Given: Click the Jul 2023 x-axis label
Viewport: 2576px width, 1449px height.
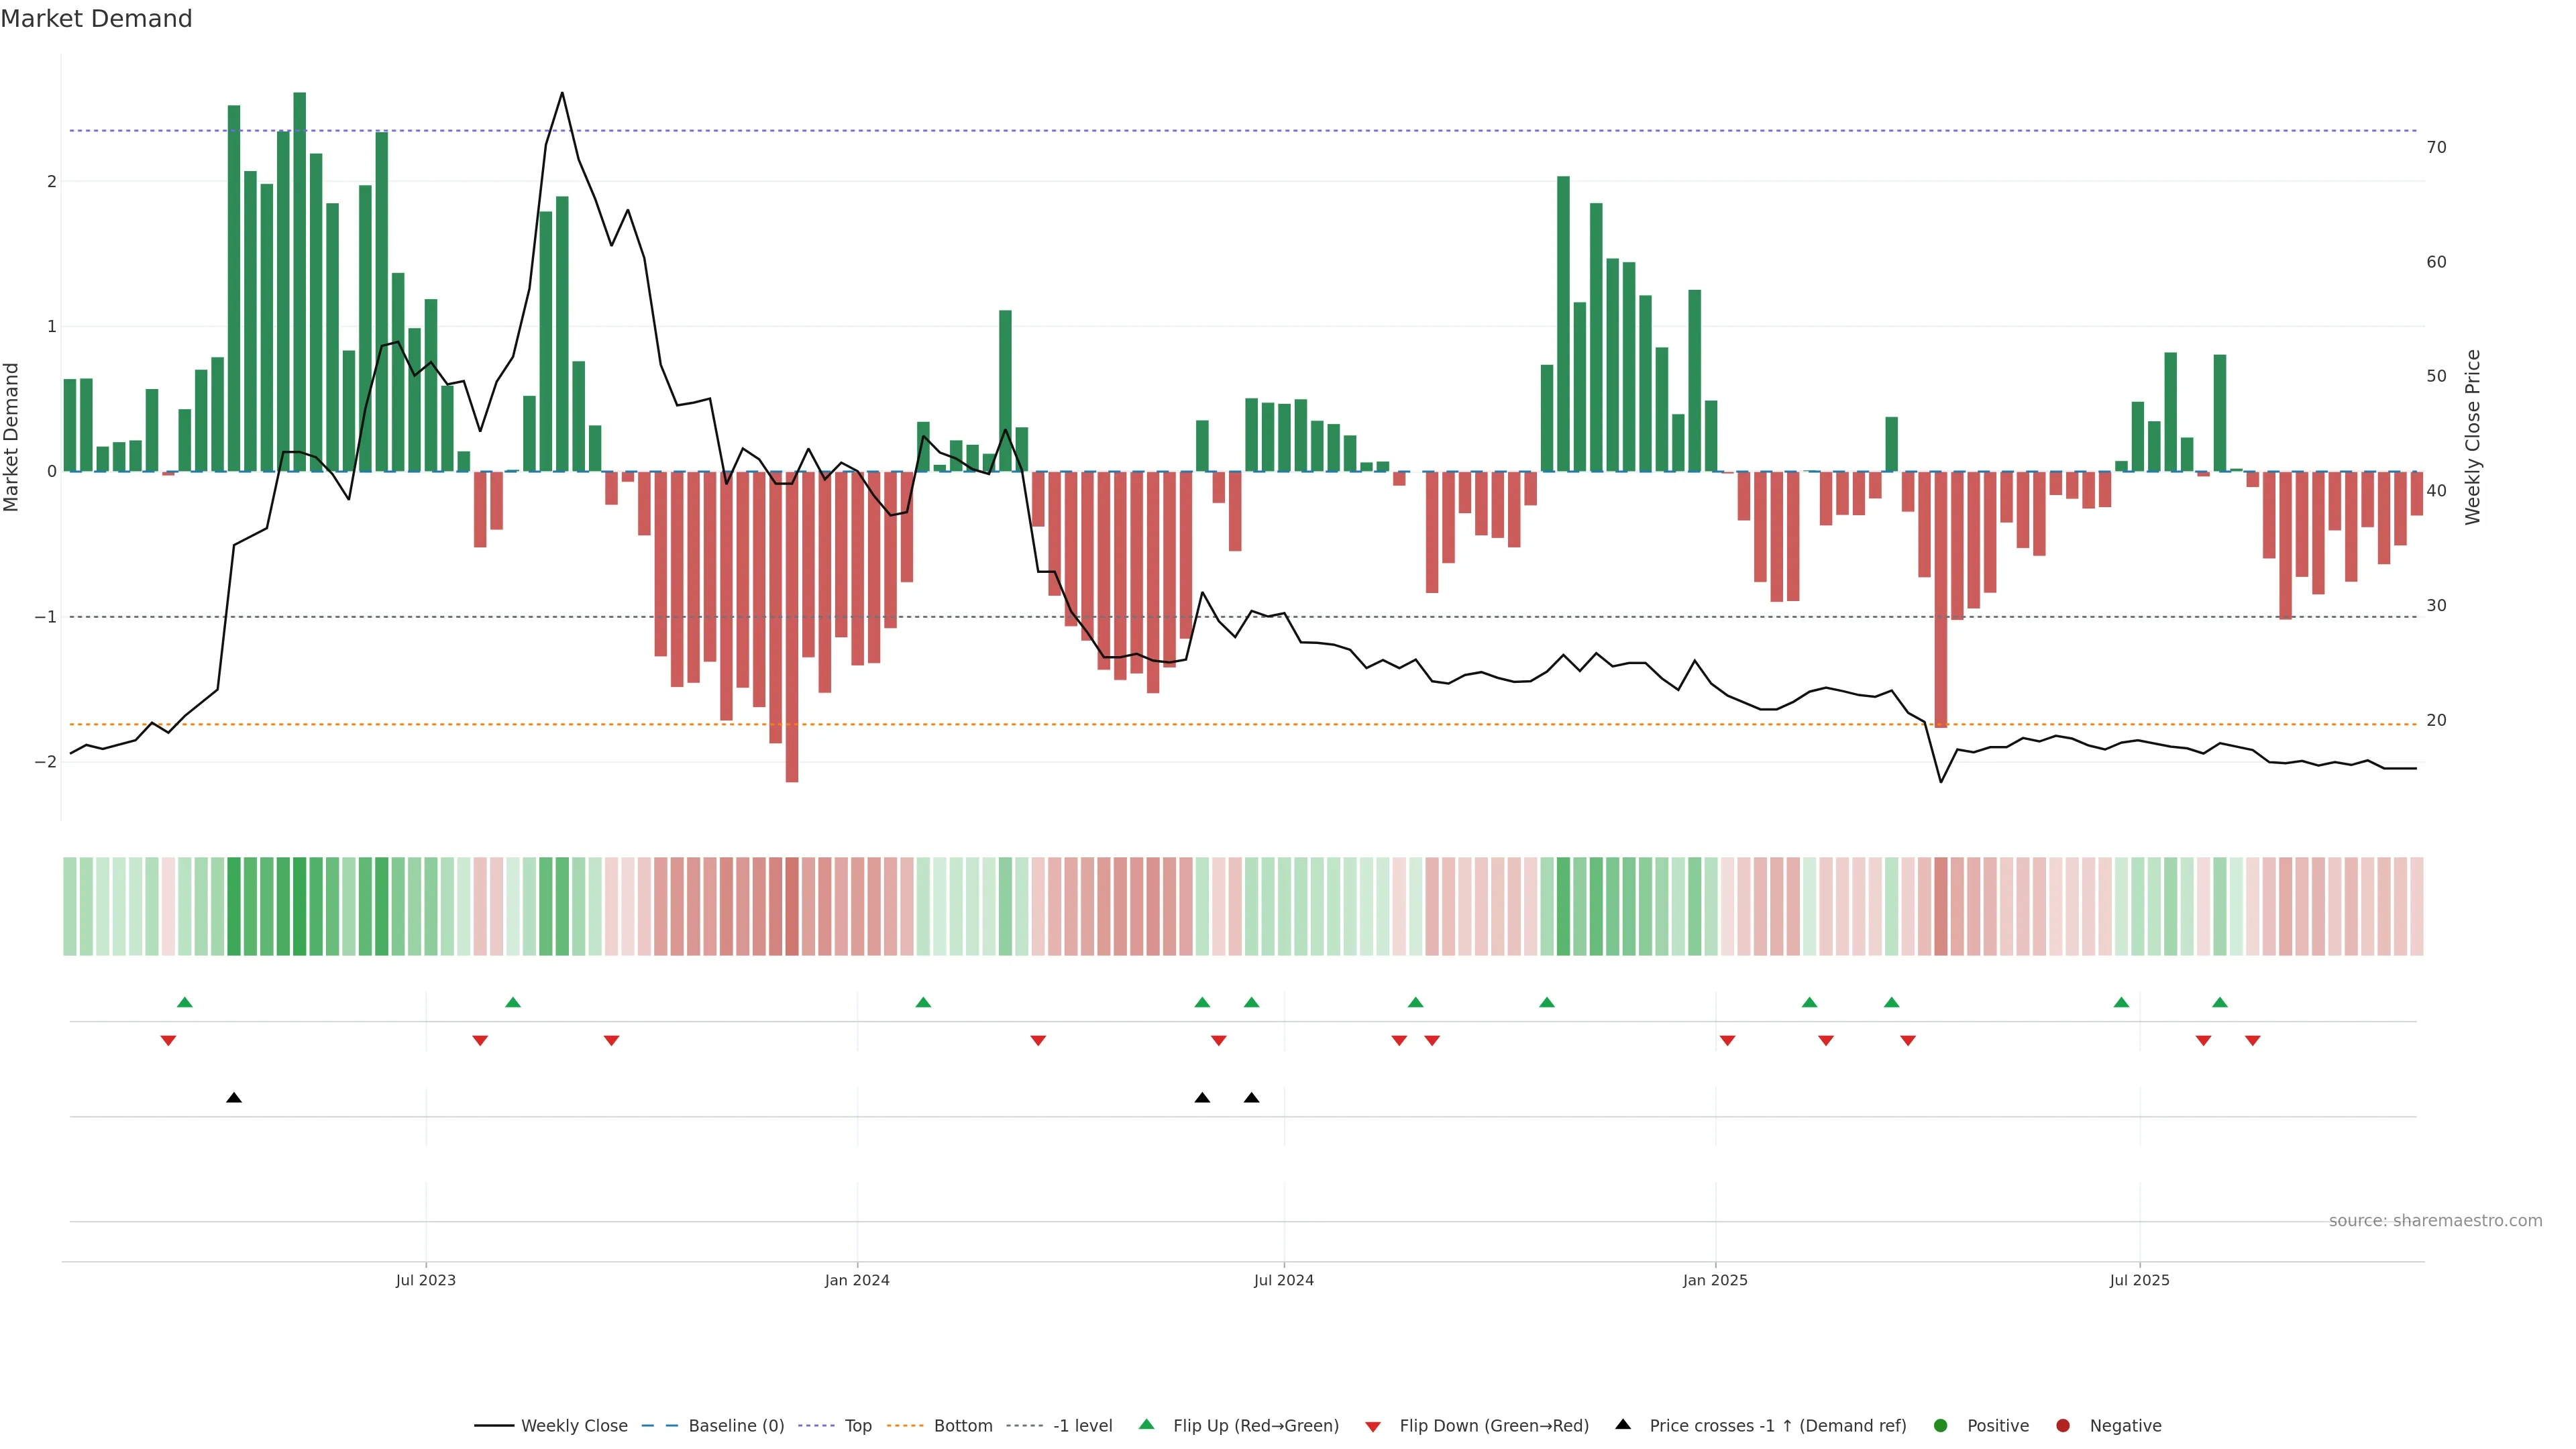Looking at the screenshot, I should (x=425, y=1280).
